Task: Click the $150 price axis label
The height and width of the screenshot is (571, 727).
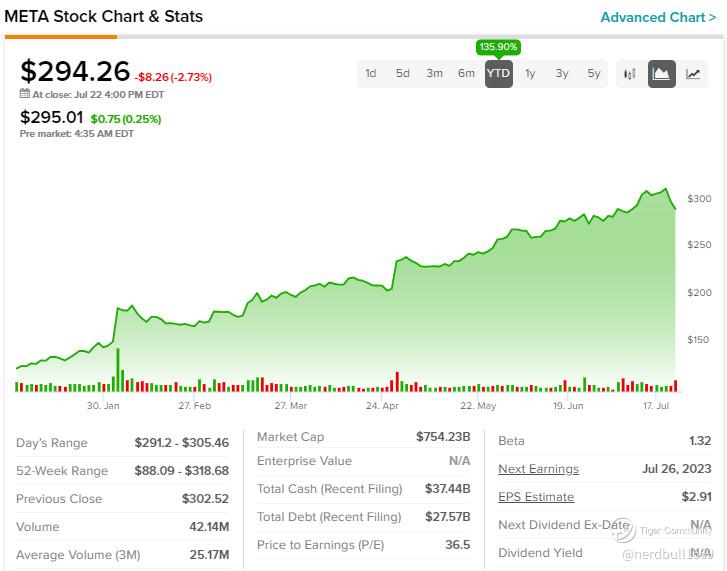Action: (x=698, y=340)
